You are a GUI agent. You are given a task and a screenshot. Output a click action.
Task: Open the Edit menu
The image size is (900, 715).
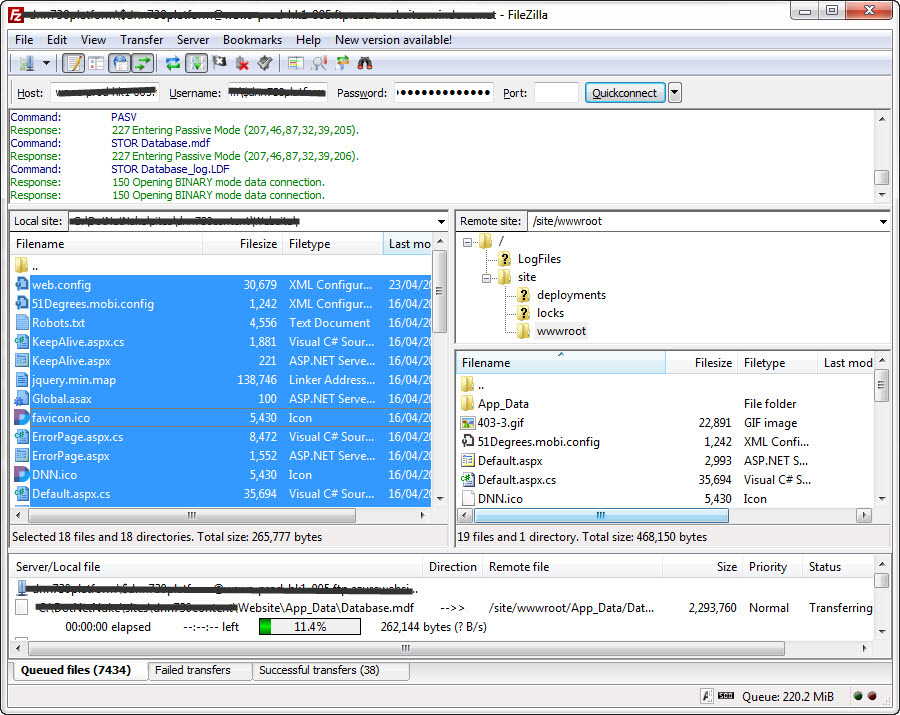57,40
